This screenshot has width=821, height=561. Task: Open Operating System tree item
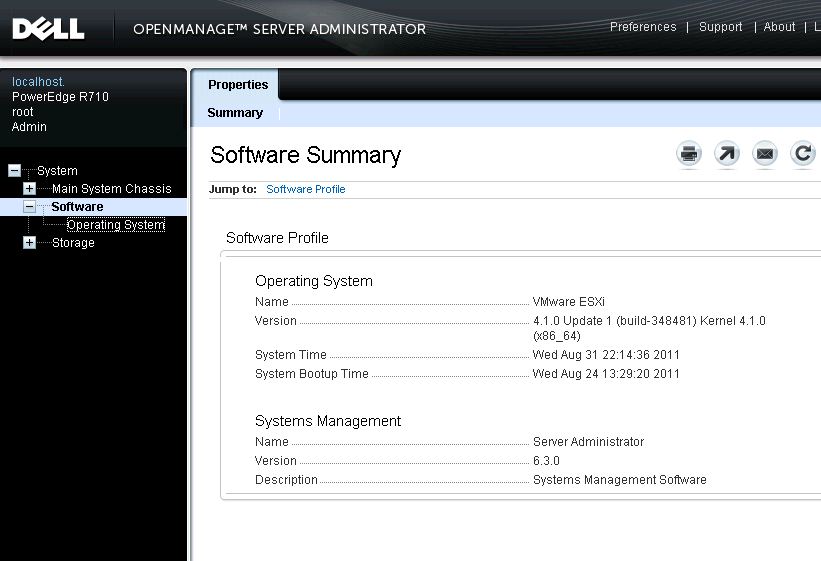[x=116, y=225]
